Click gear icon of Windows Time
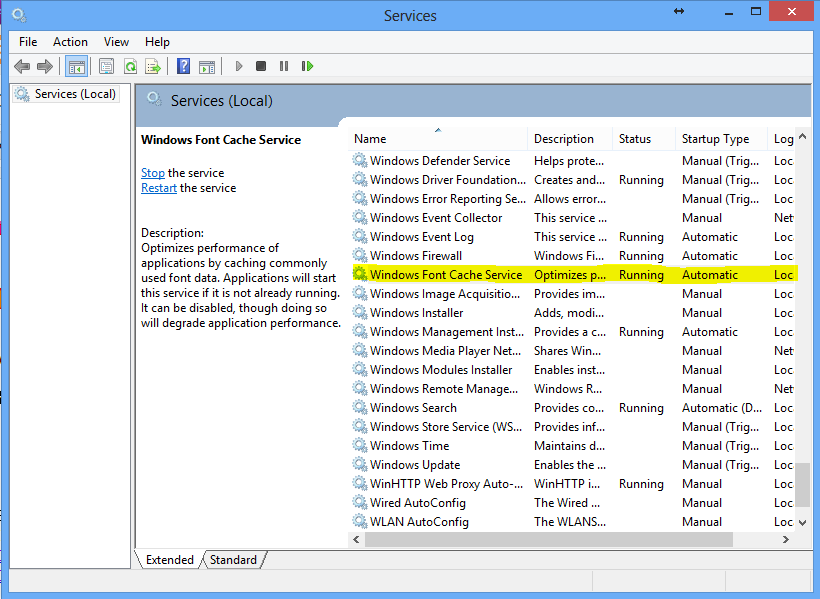820x599 pixels. 359,445
